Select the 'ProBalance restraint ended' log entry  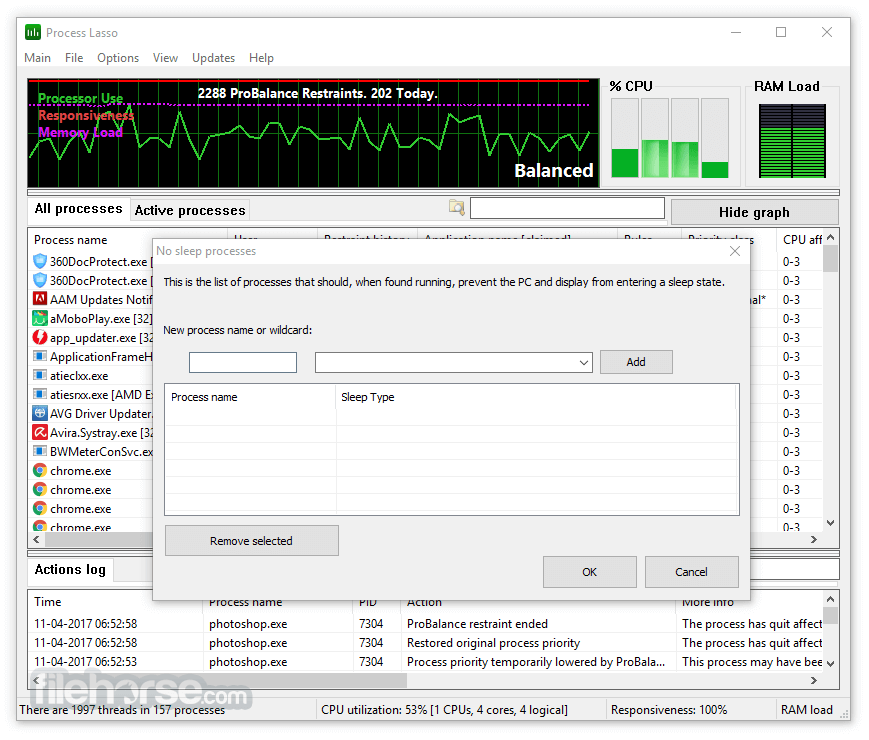(x=425, y=624)
